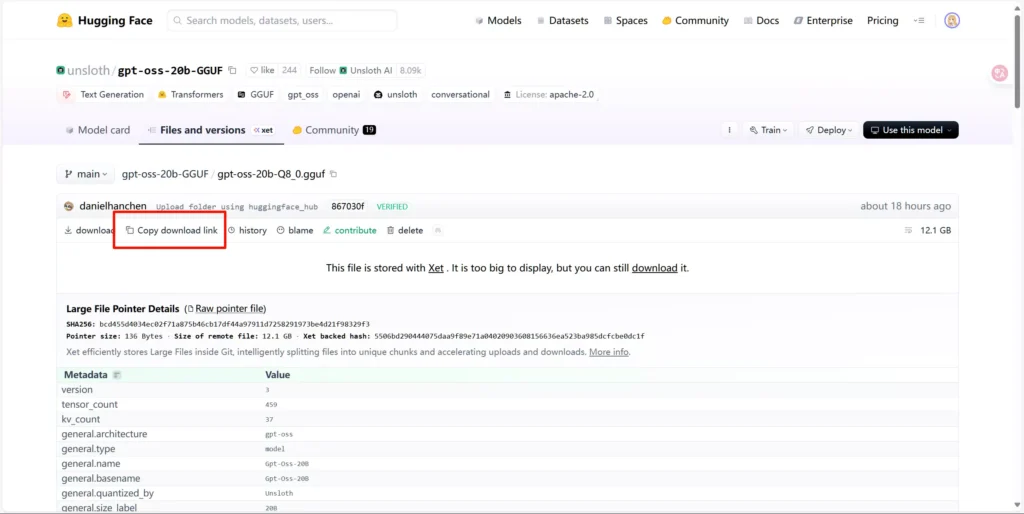Open the Community tab with 19 discussions
Viewport: 1024px width, 514px height.
(334, 130)
